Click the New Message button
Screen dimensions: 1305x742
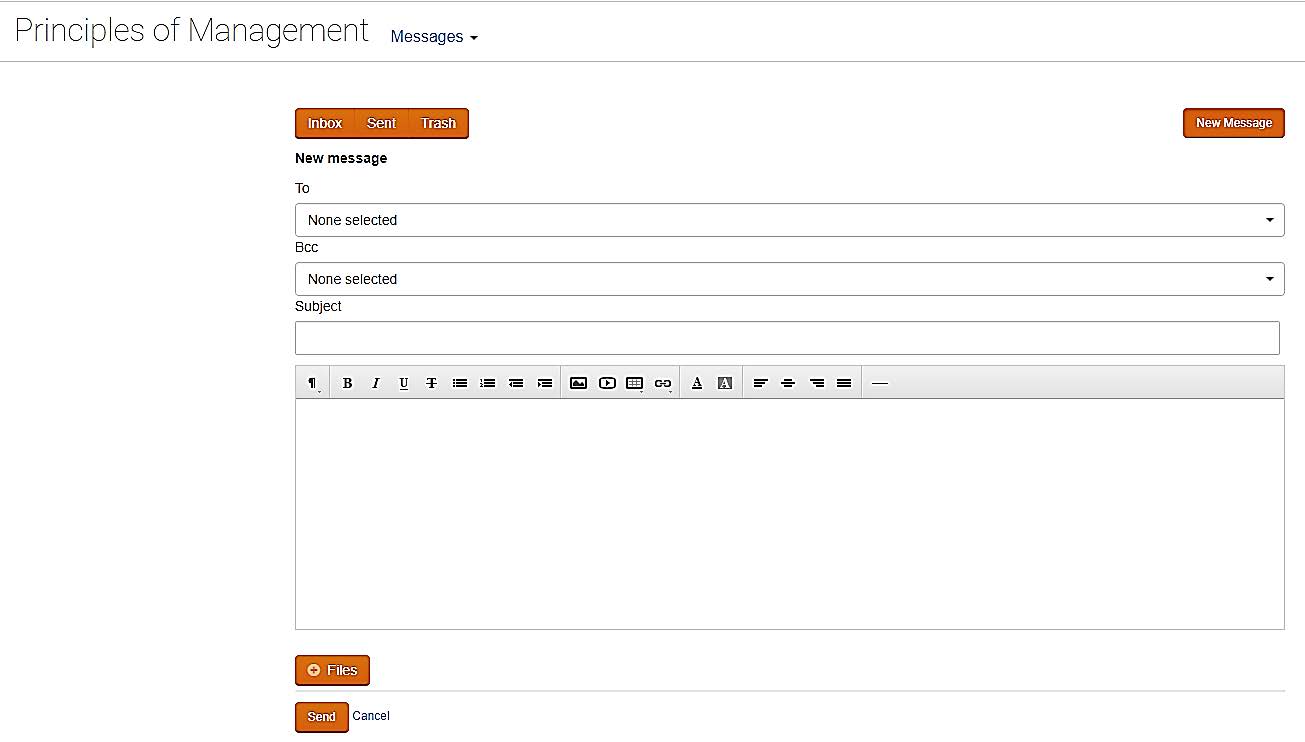[x=1234, y=123]
